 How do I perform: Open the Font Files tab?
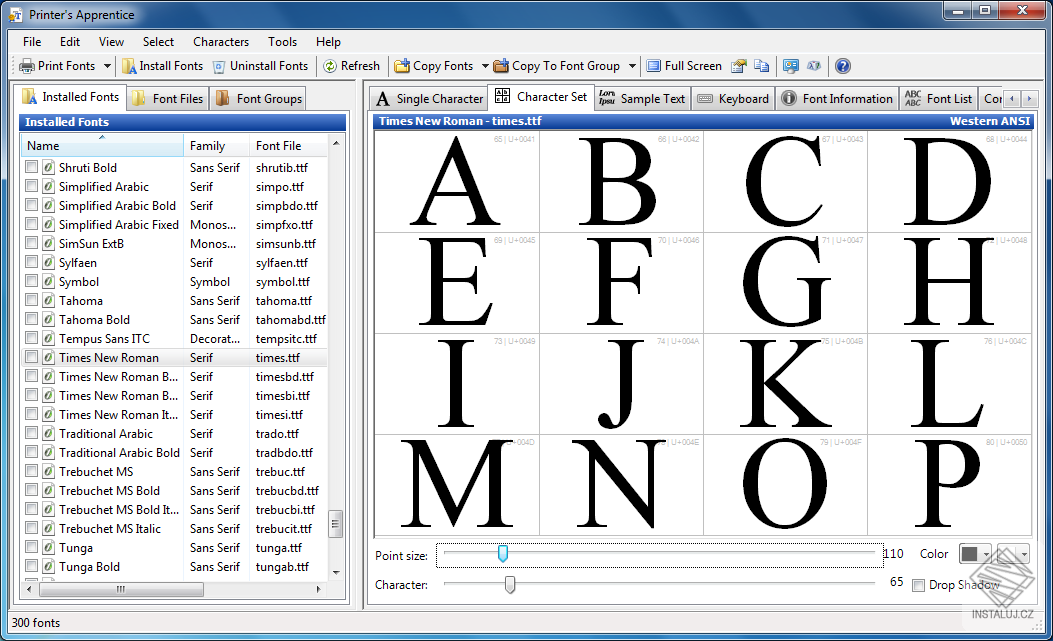click(168, 99)
